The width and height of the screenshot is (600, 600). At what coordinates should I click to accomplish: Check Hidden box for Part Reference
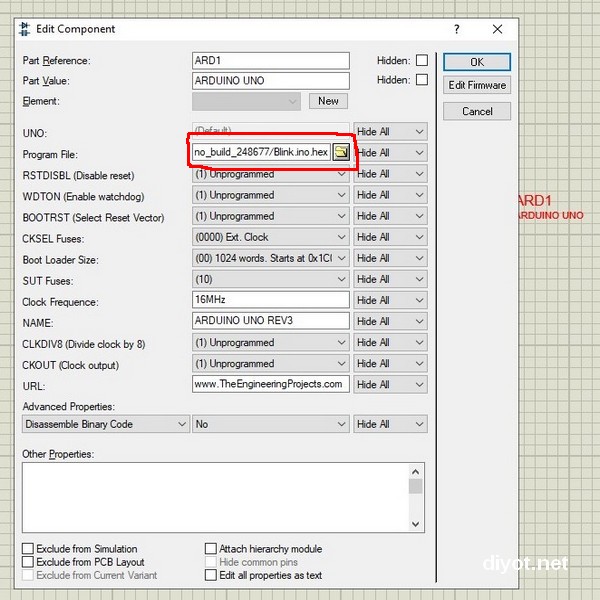point(422,60)
